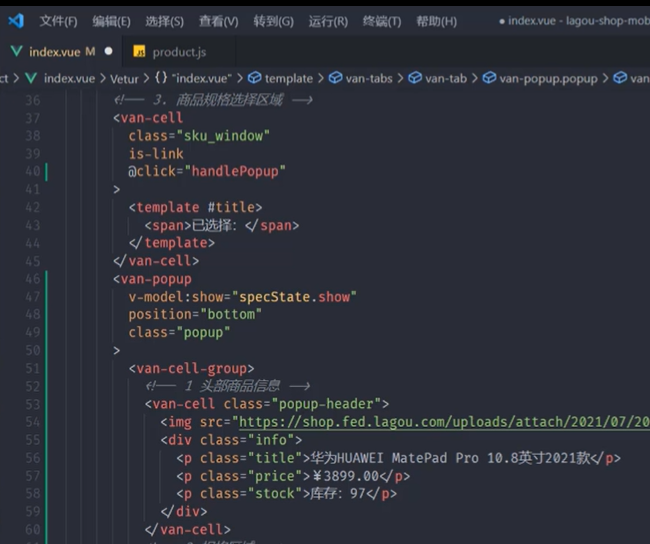Click the cube icon beside van-tabs breadcrumb
This screenshot has height=544, width=650.
[335, 78]
